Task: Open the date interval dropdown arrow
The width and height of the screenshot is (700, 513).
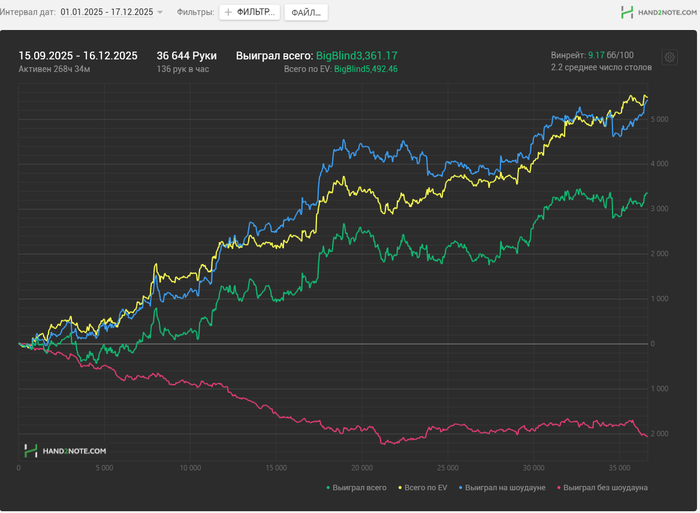Action: point(160,13)
